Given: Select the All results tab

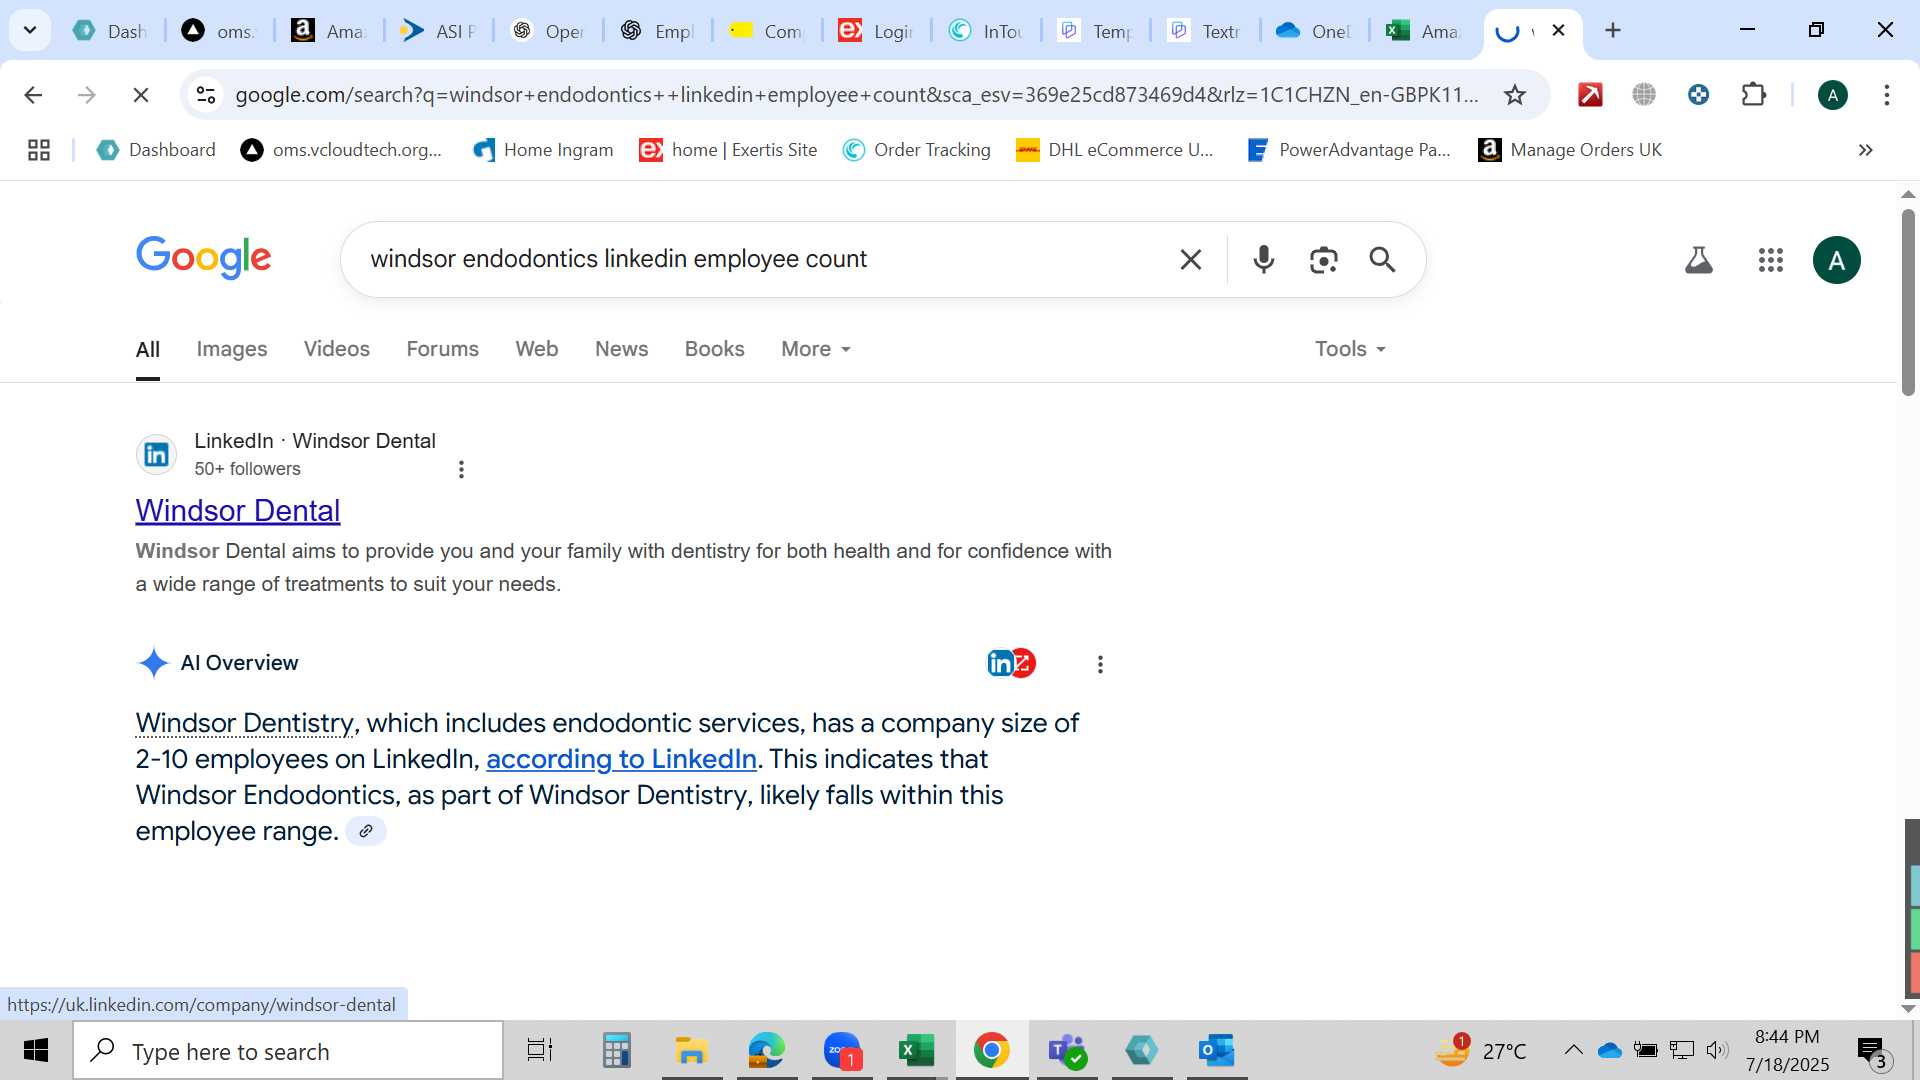Looking at the screenshot, I should [x=148, y=349].
